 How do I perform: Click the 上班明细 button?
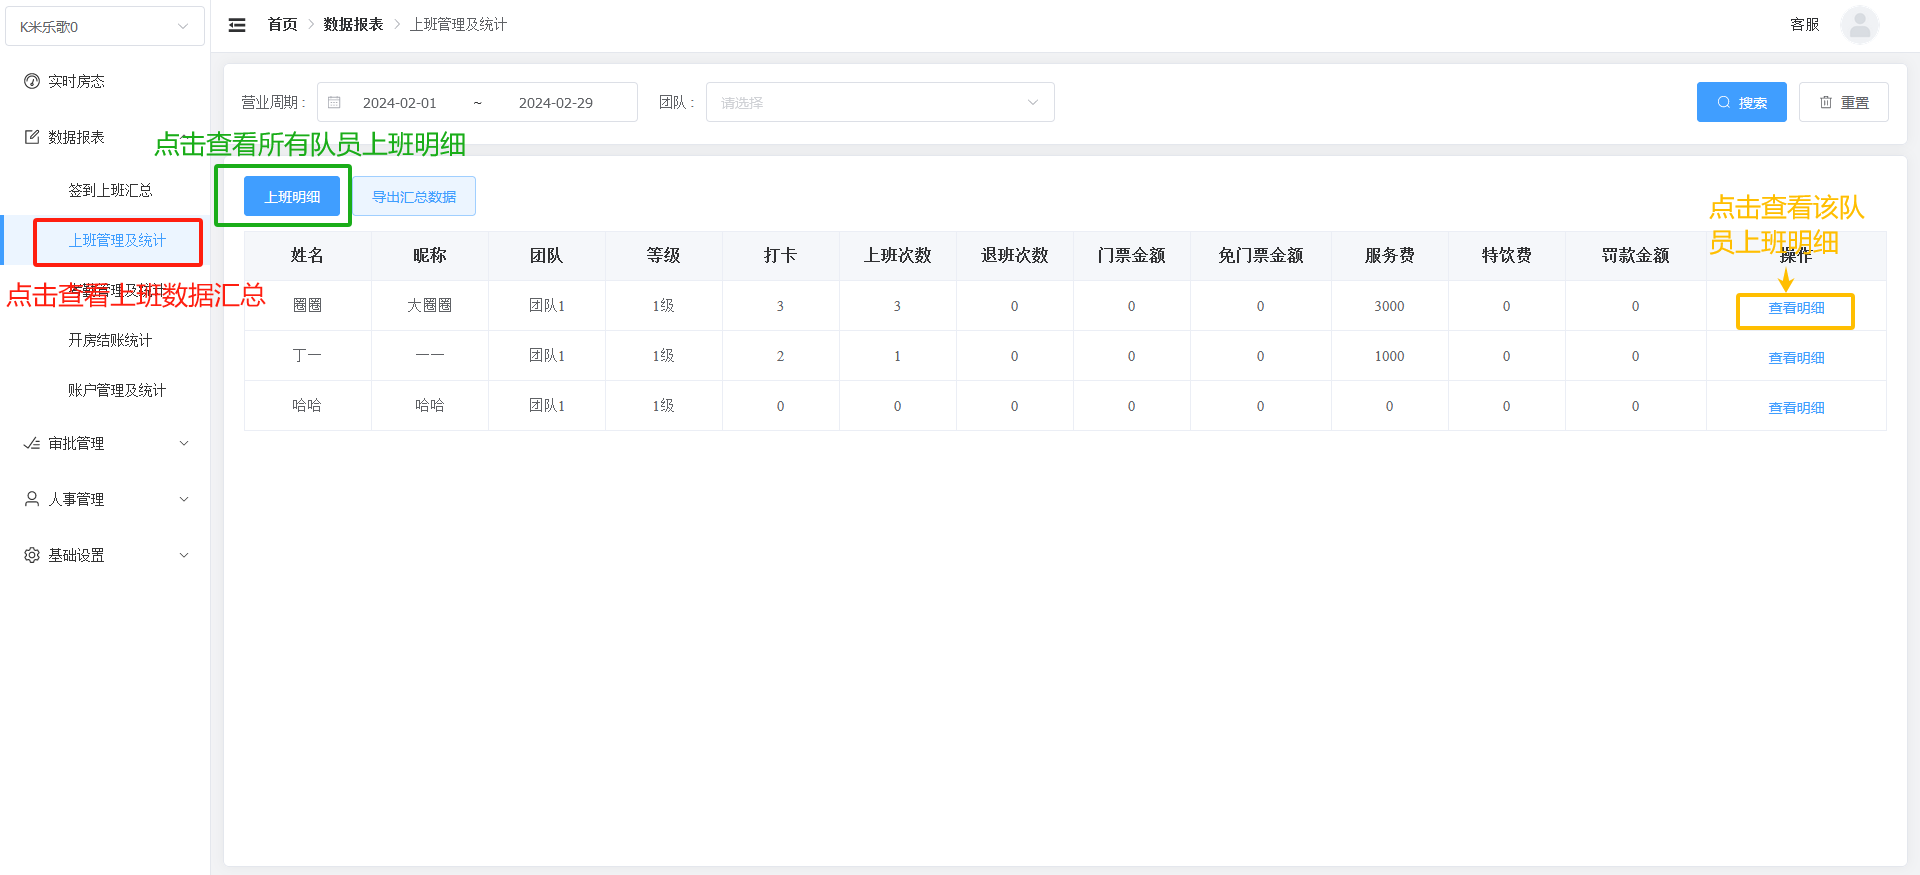(x=292, y=197)
